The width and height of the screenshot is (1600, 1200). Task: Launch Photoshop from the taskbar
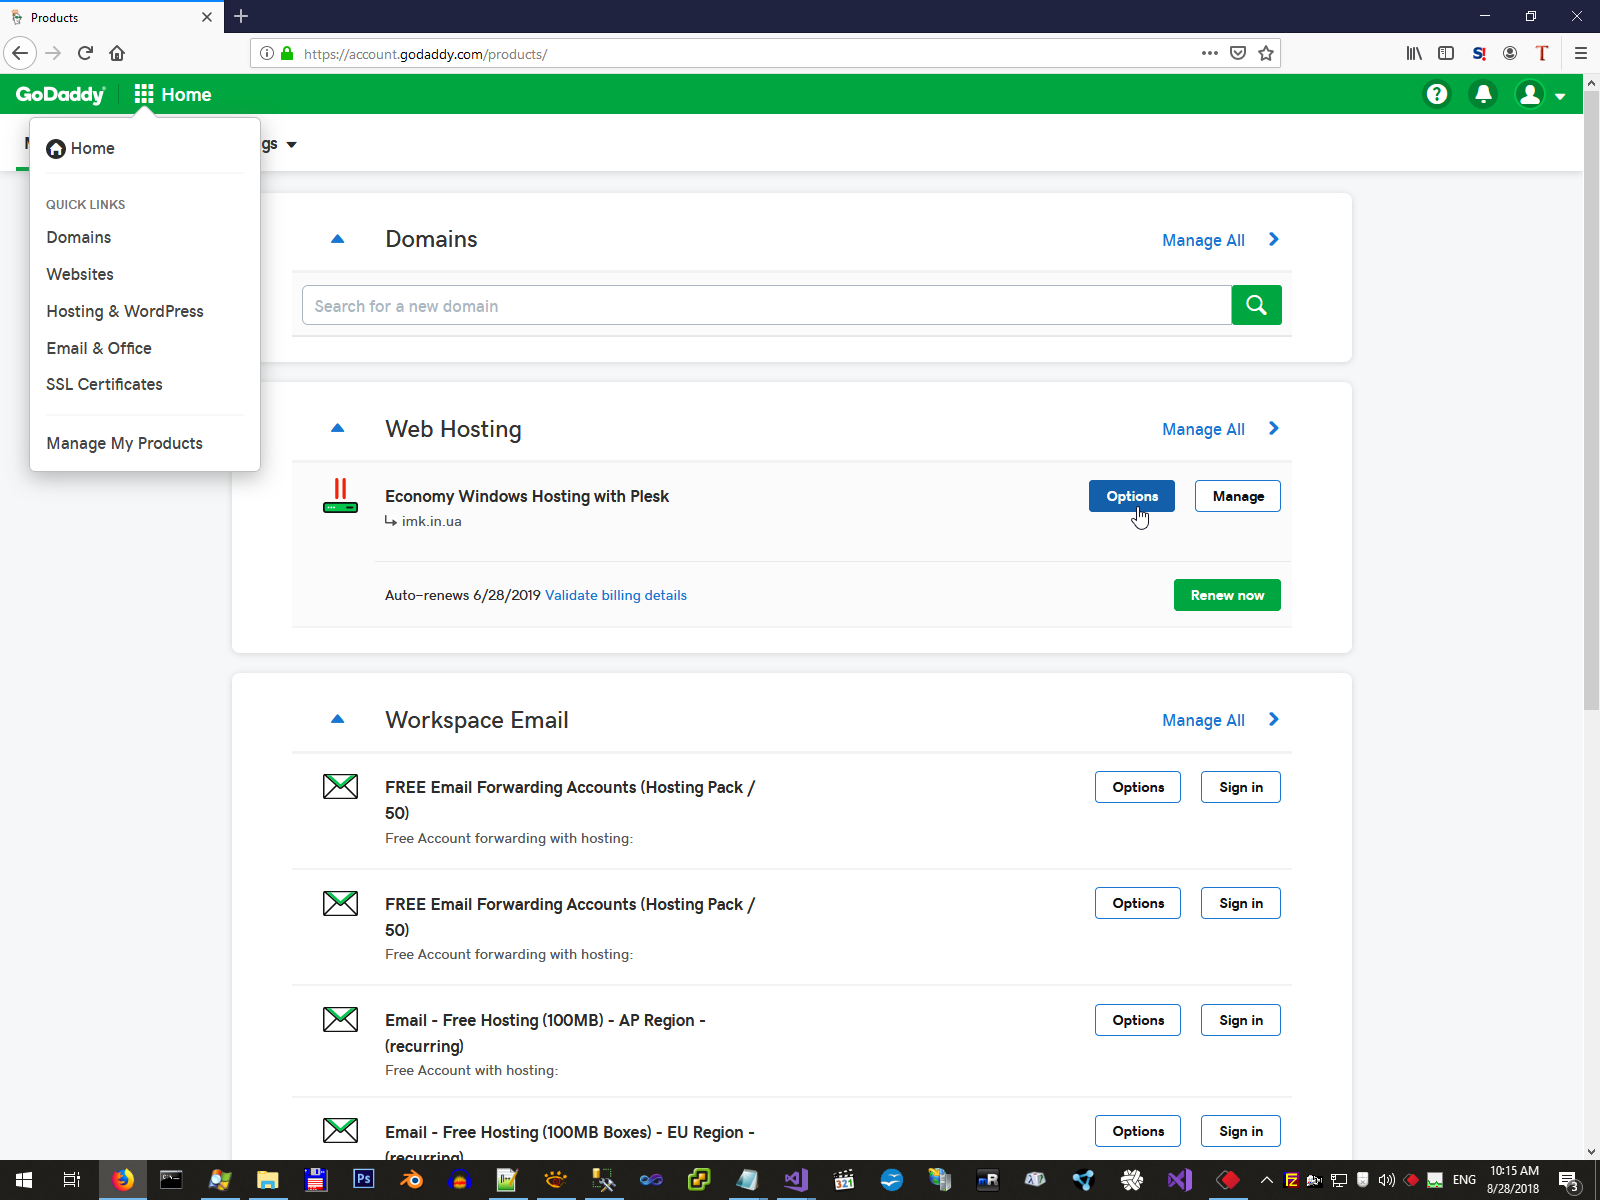tap(363, 1180)
